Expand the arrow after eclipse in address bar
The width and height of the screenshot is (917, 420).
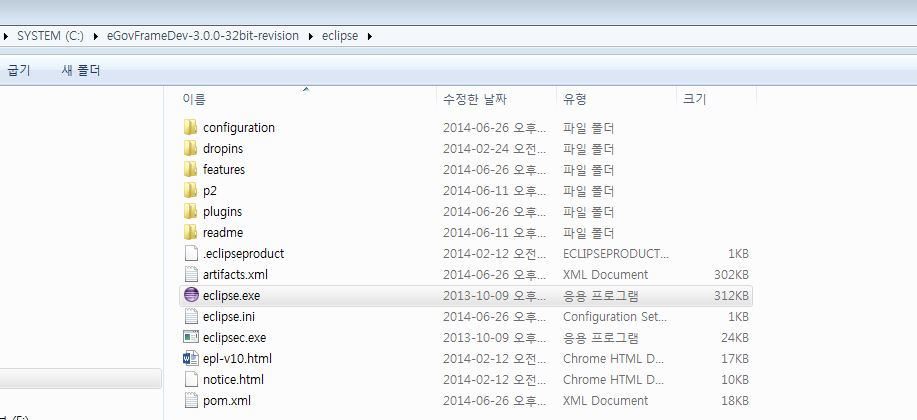click(370, 37)
